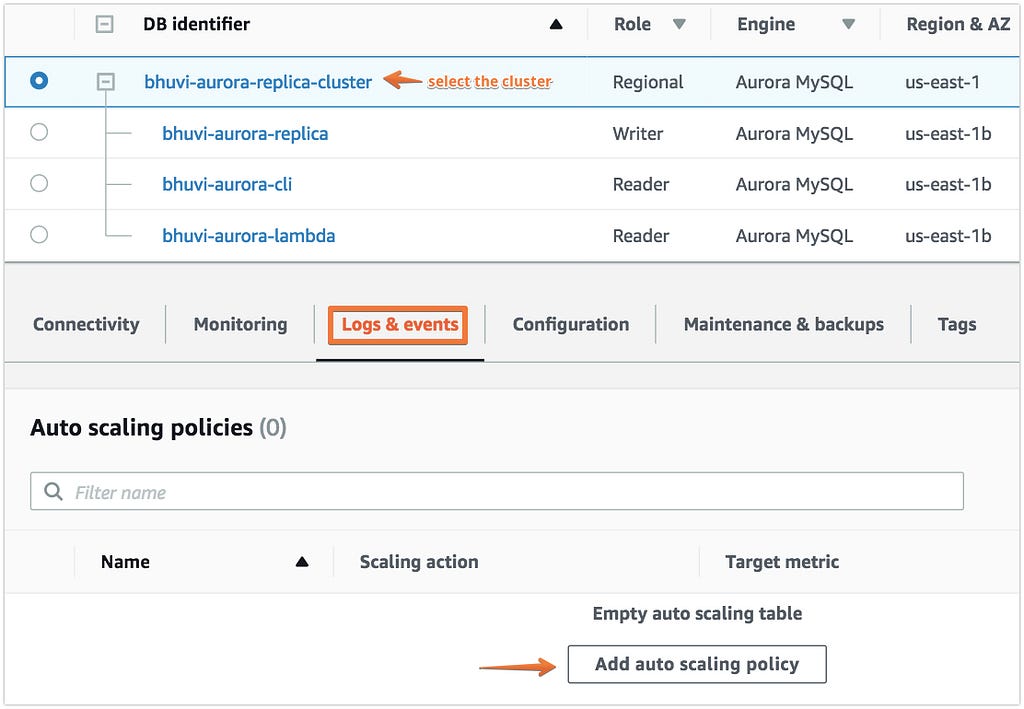Viewport: 1024px width, 709px height.
Task: Click Reader role of bhuvi-aurora-lambda
Action: click(x=641, y=235)
